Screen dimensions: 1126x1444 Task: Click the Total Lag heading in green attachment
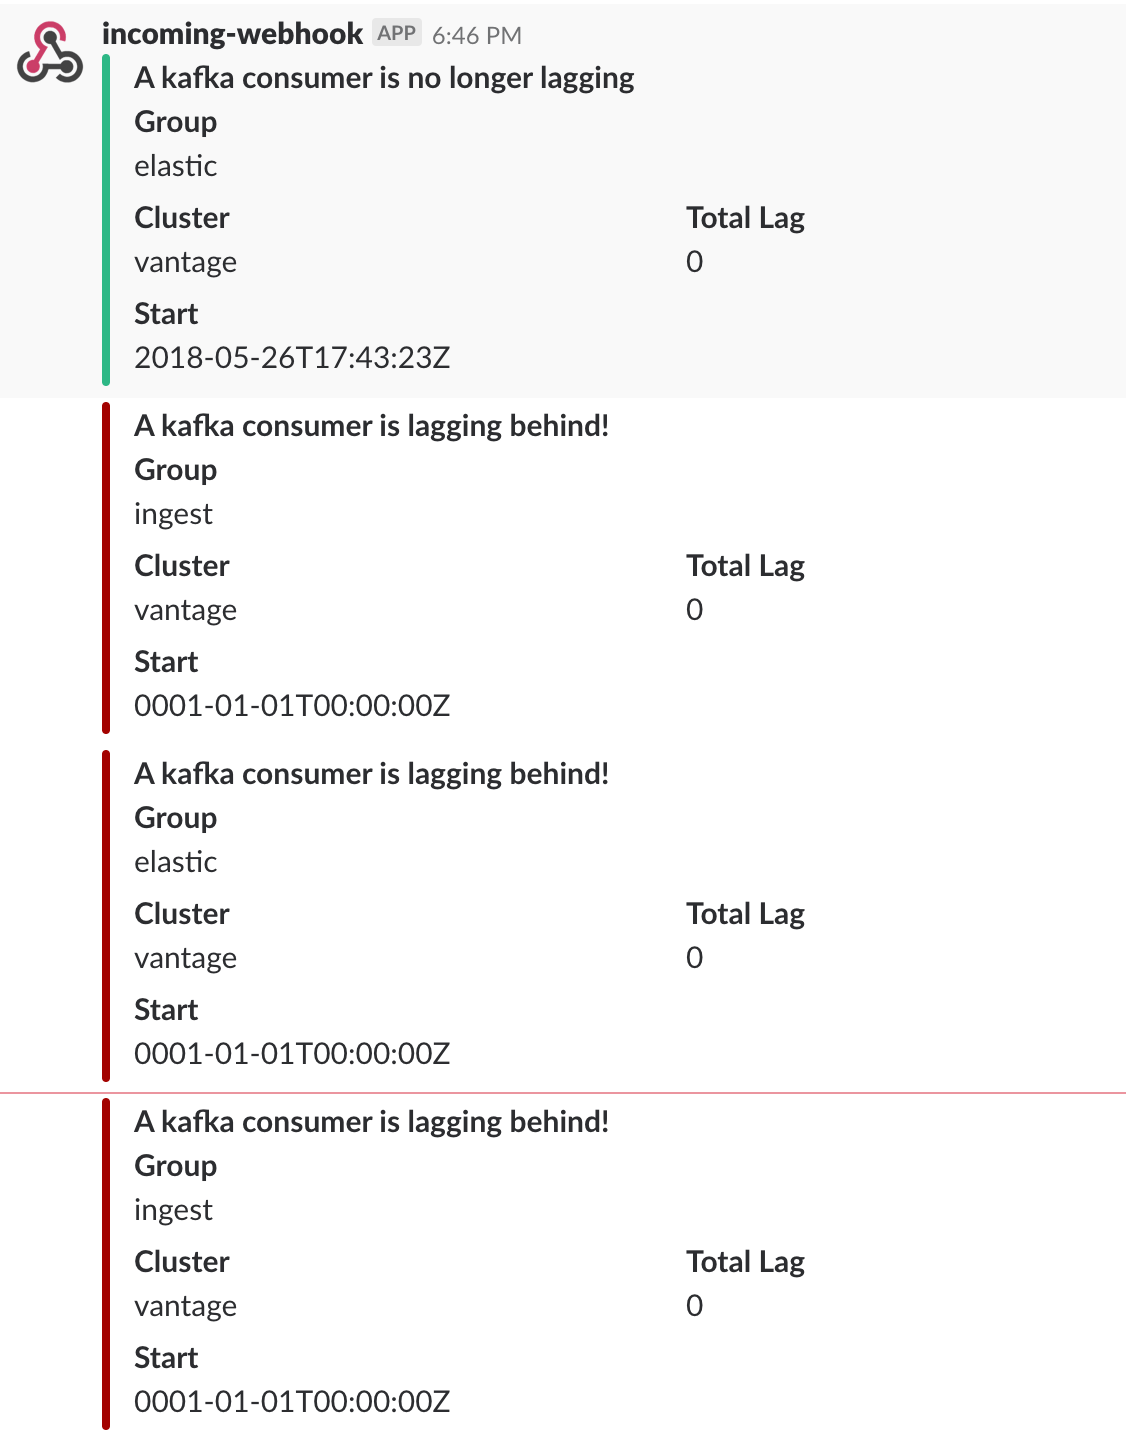(x=745, y=218)
